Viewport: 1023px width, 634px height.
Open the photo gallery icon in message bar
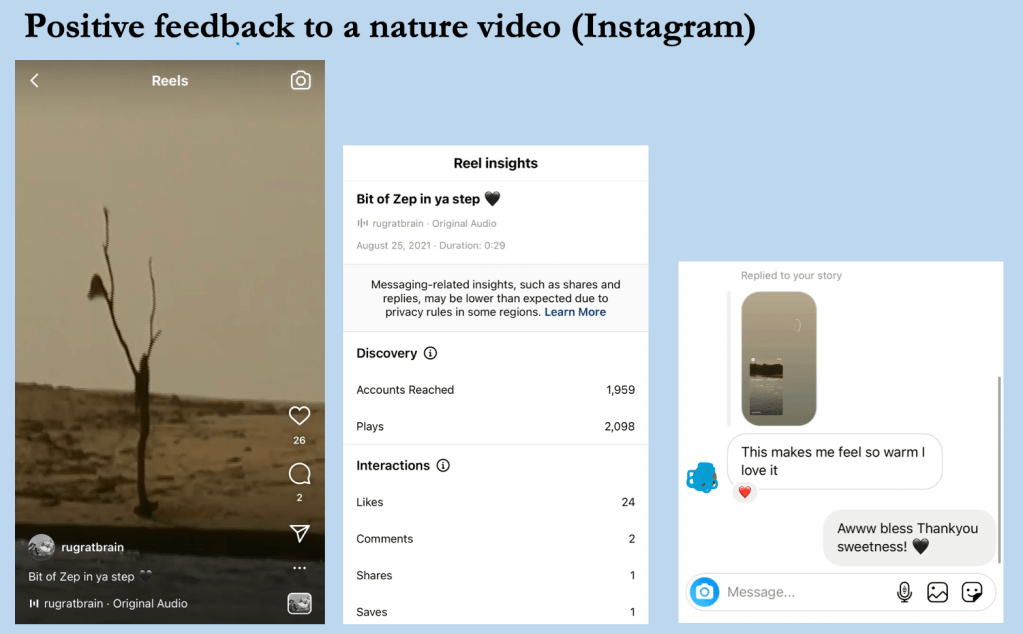(x=938, y=592)
